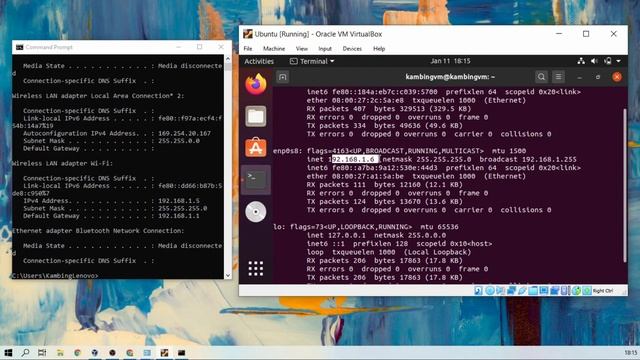
Task: Open the terminal hamburger menu
Action: coord(558,77)
